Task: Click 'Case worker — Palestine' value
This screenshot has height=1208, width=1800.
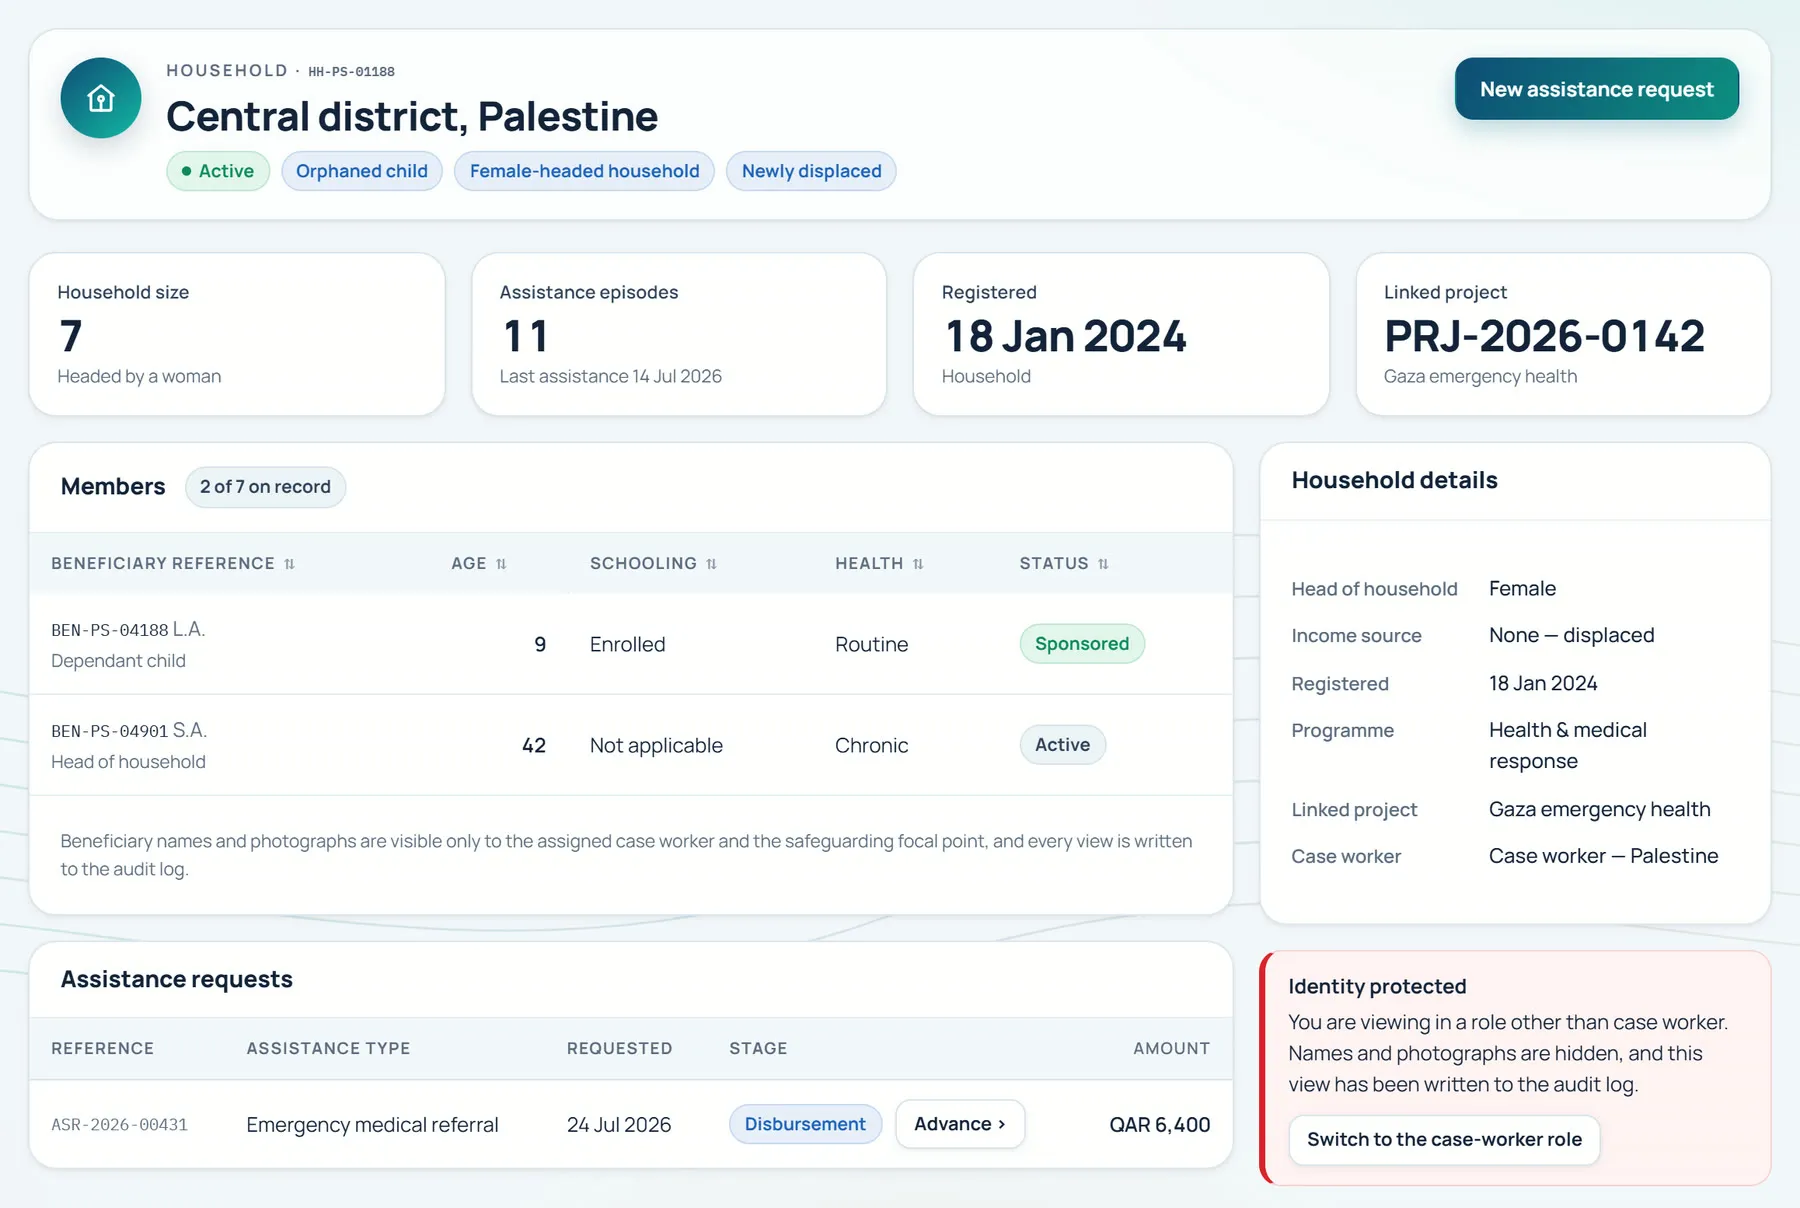Action: [x=1603, y=856]
